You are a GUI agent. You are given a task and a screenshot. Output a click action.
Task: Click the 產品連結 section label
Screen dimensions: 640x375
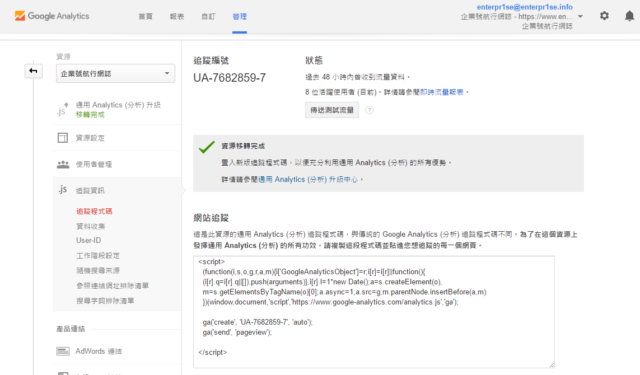(x=71, y=329)
